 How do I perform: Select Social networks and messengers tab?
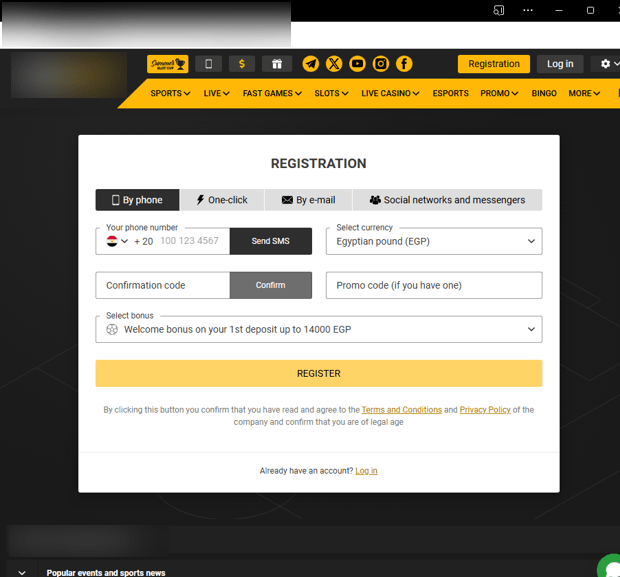tap(447, 200)
